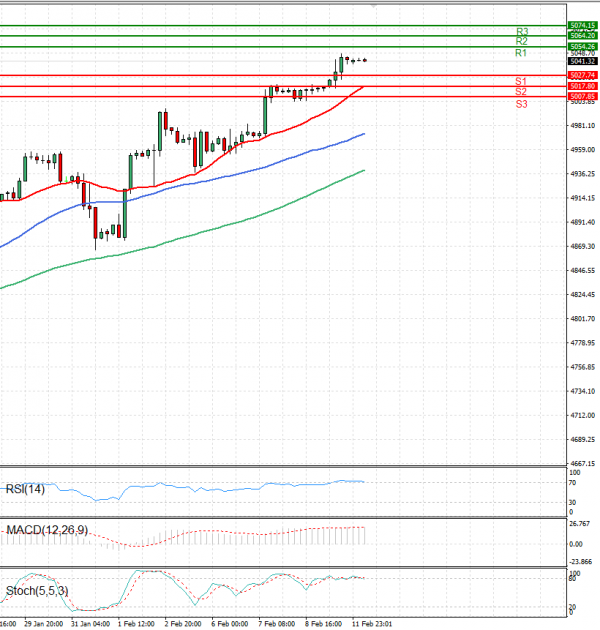Click the 1 Feb 12:00 time label
Screen dimensions: 600x630
[x=136, y=624]
